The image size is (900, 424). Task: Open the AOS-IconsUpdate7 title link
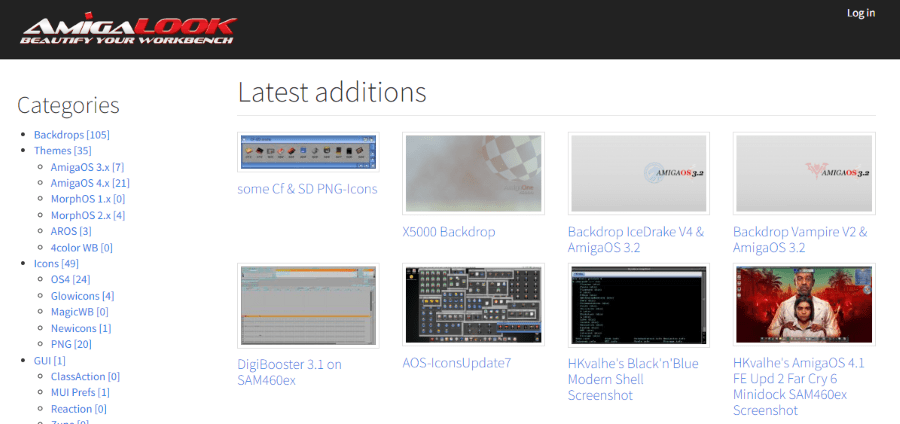[456, 363]
